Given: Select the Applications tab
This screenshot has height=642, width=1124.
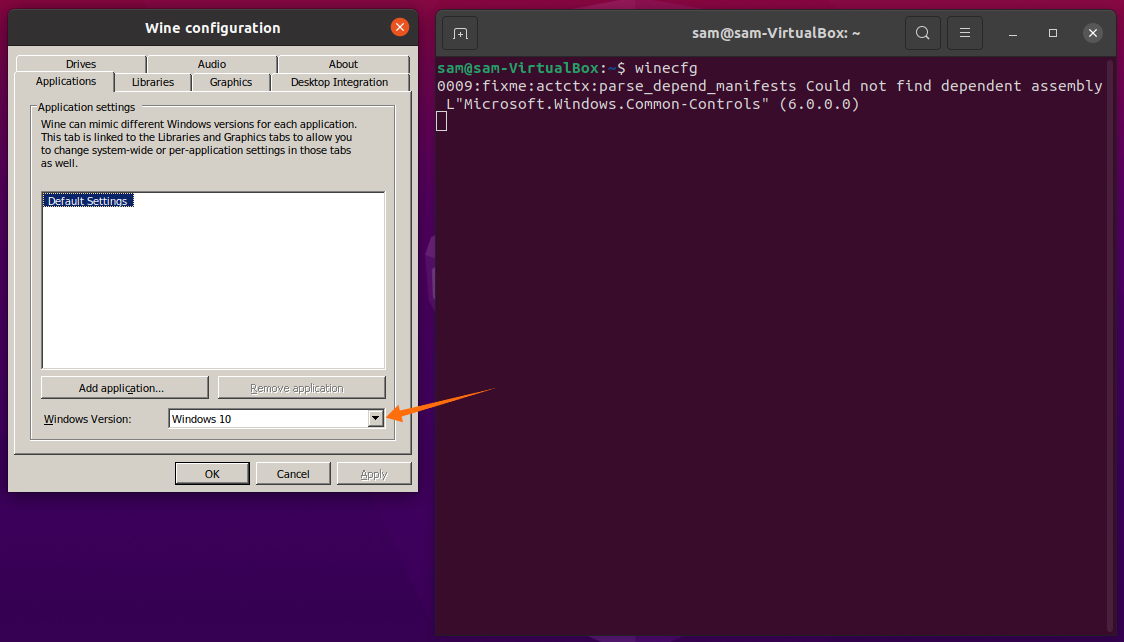Looking at the screenshot, I should click(x=65, y=81).
